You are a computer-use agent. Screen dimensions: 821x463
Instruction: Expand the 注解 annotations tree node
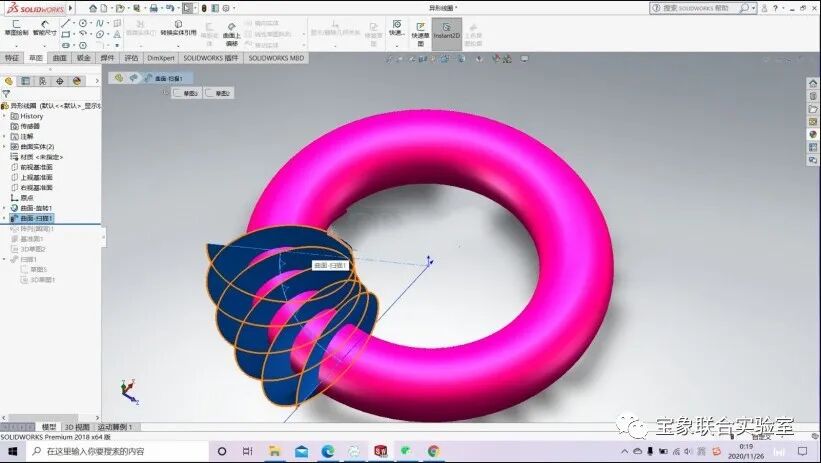[x=5, y=136]
